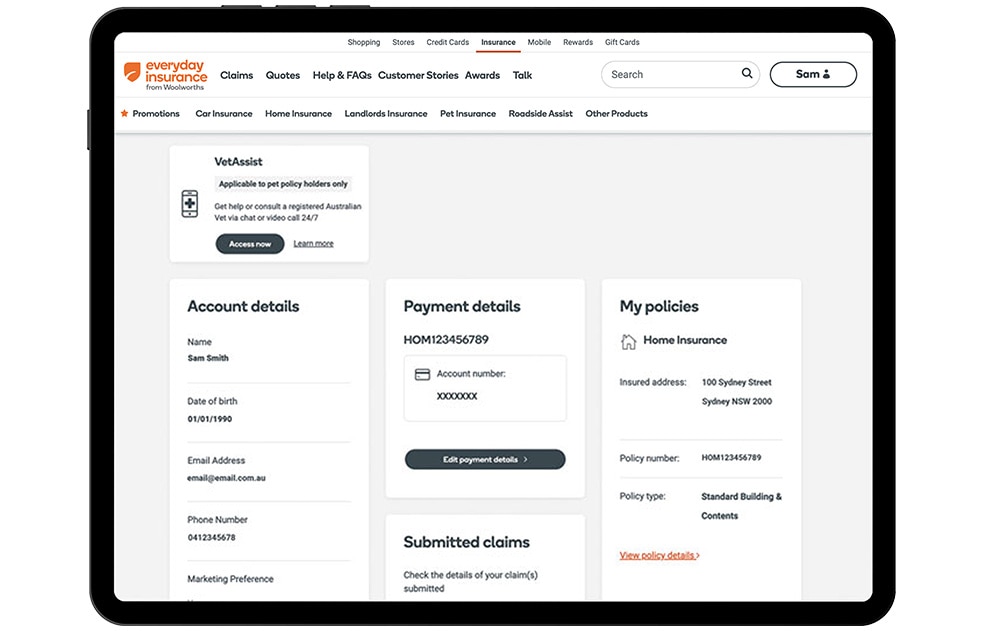1000x631 pixels.
Task: Open the Shopping tab
Action: 364,42
